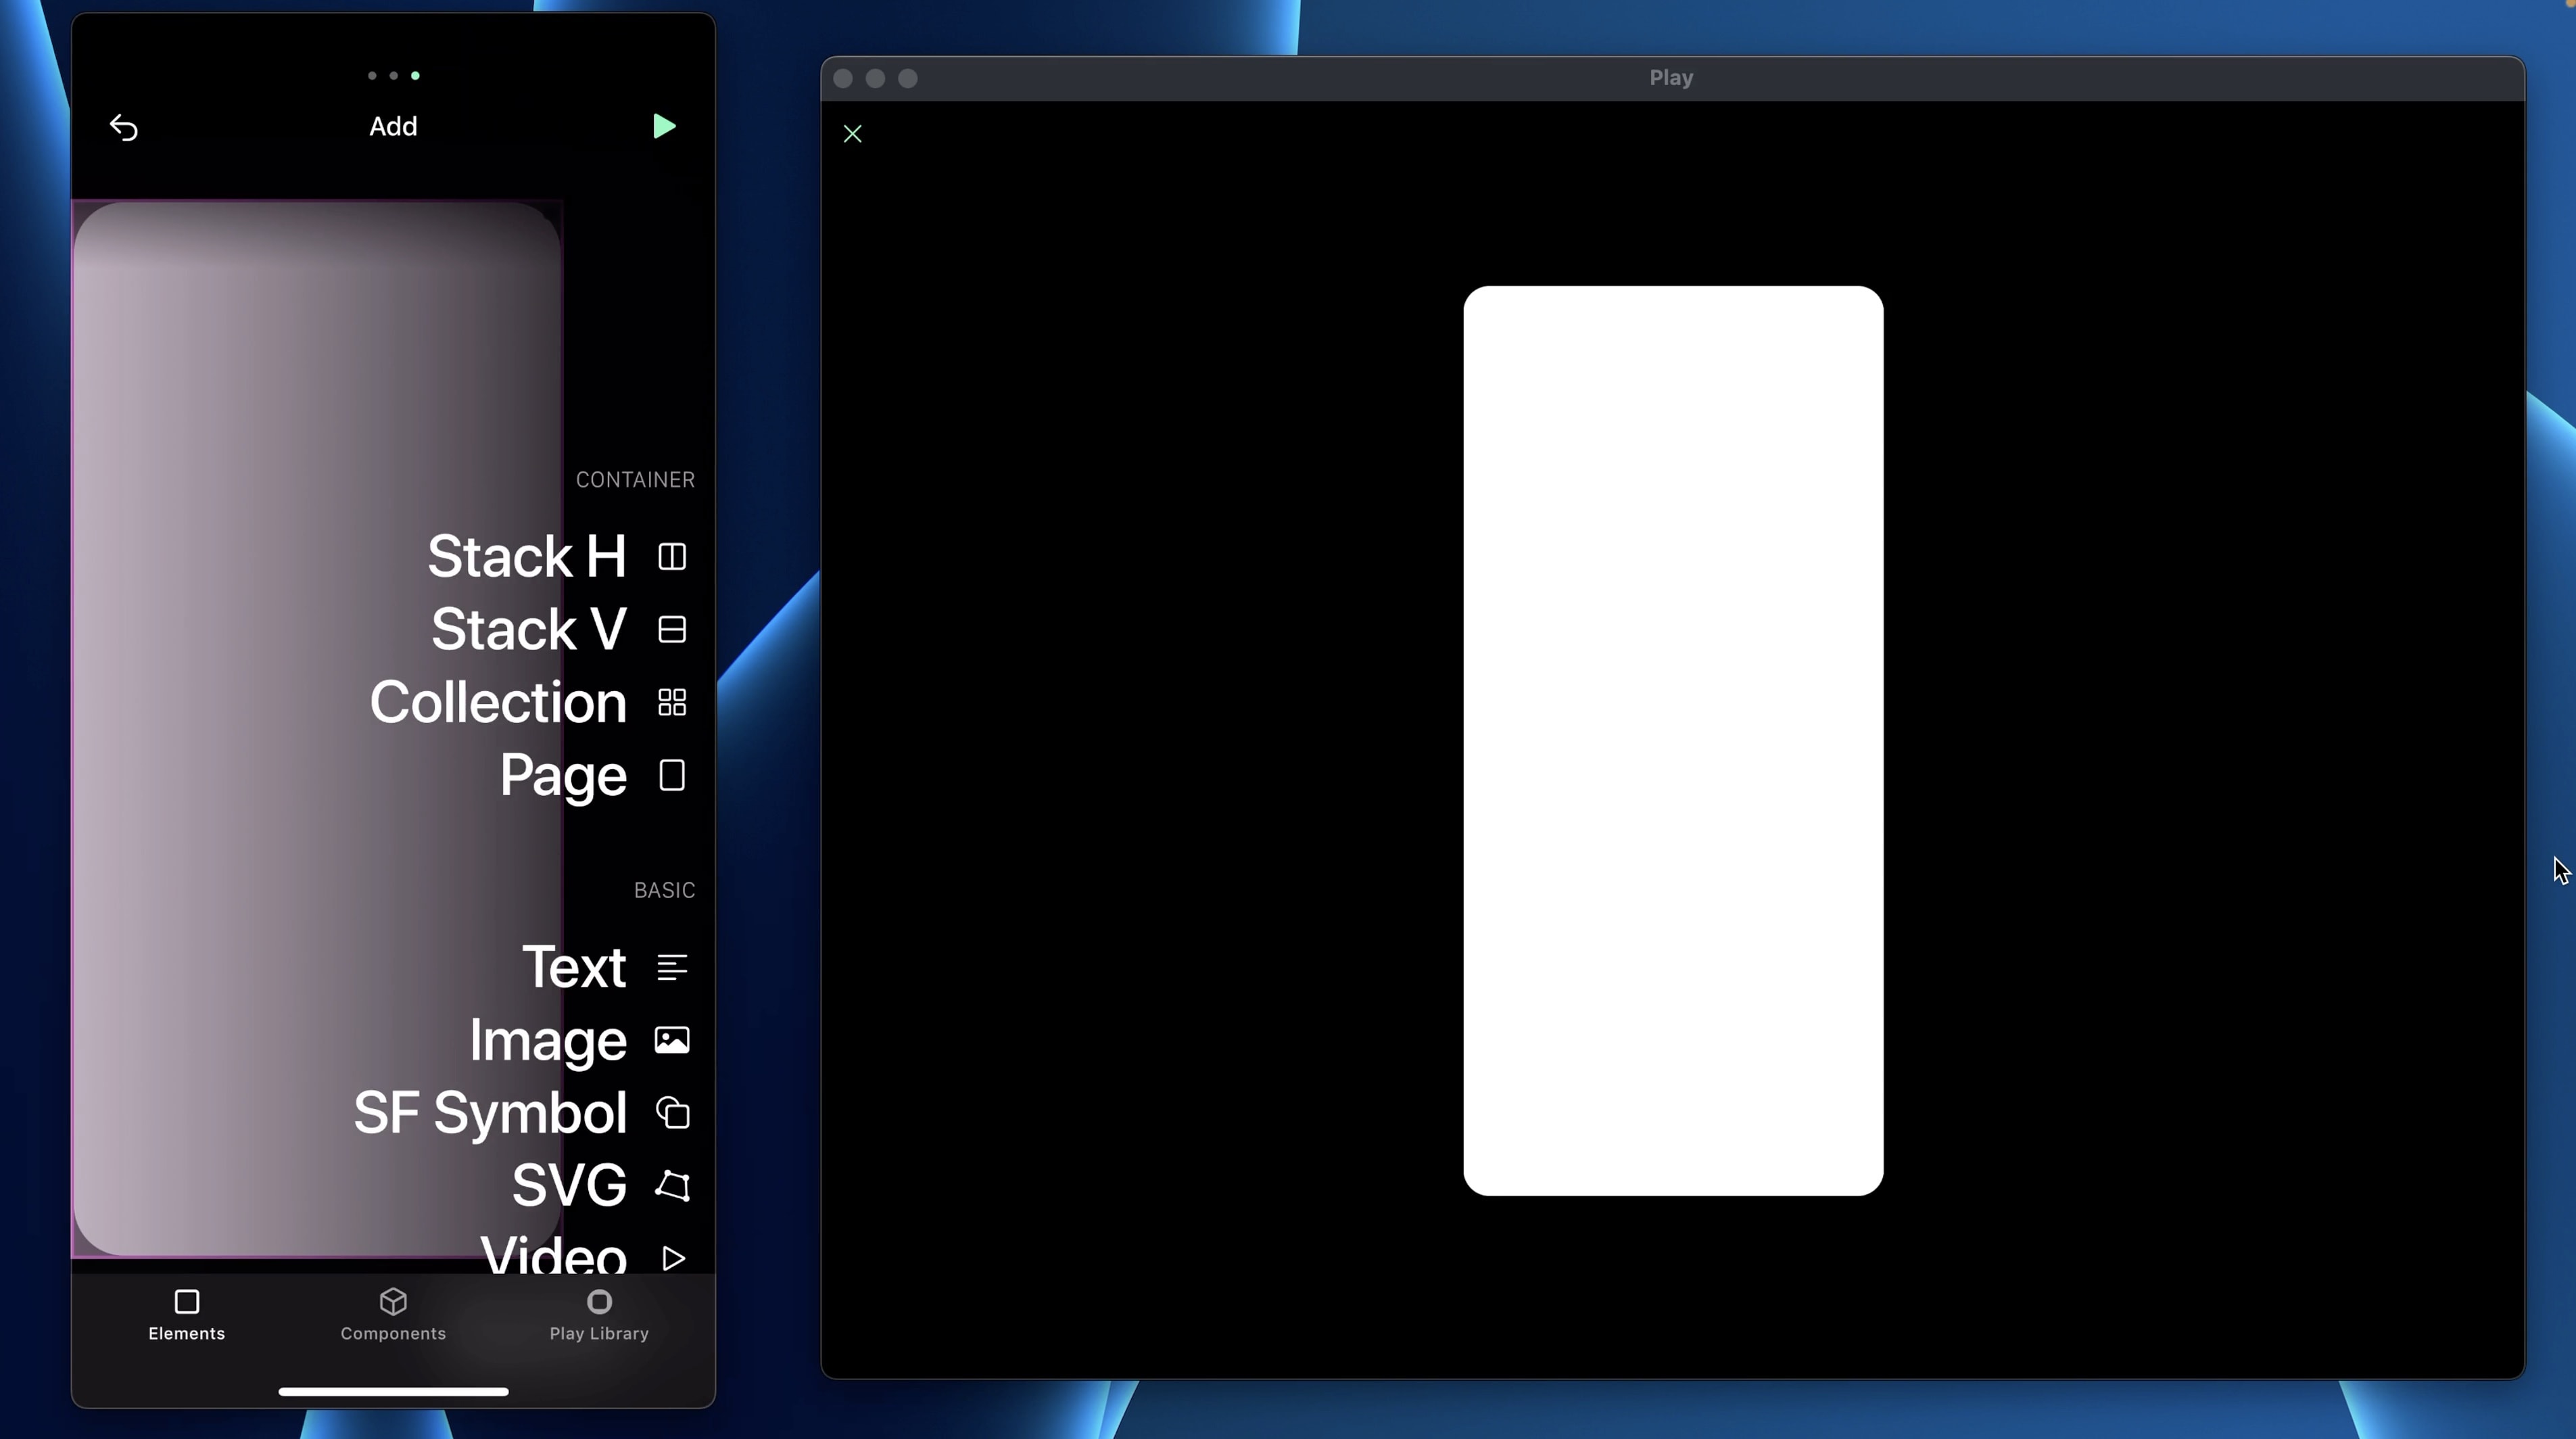The width and height of the screenshot is (2576, 1439).
Task: Open the Components tab
Action: [393, 1314]
